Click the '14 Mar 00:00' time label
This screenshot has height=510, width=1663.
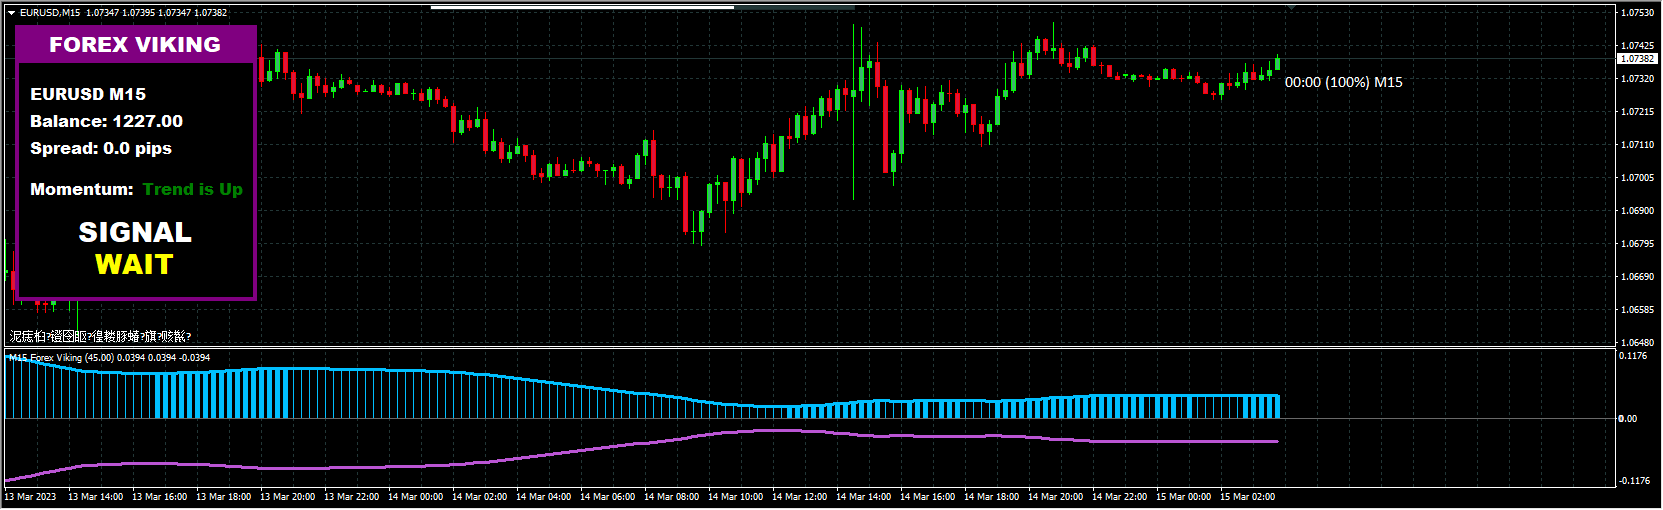(x=416, y=497)
